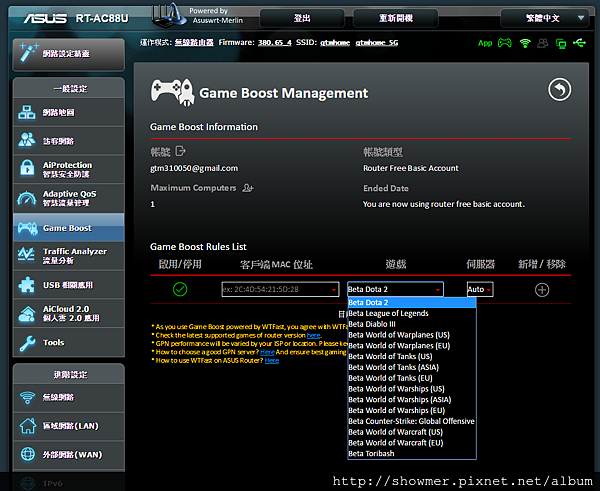
Task: Select Beta World of Warships (EU)
Action: pyautogui.click(x=412, y=410)
